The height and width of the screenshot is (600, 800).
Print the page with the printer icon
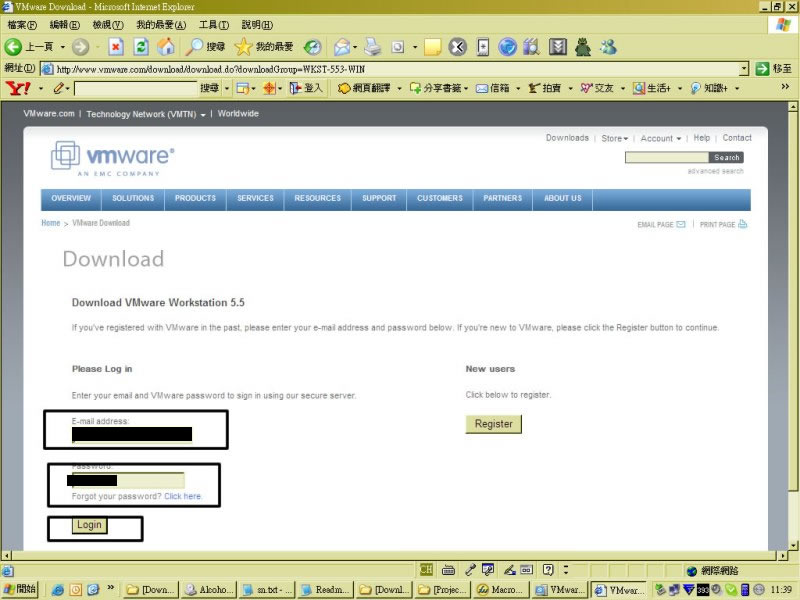(x=373, y=47)
